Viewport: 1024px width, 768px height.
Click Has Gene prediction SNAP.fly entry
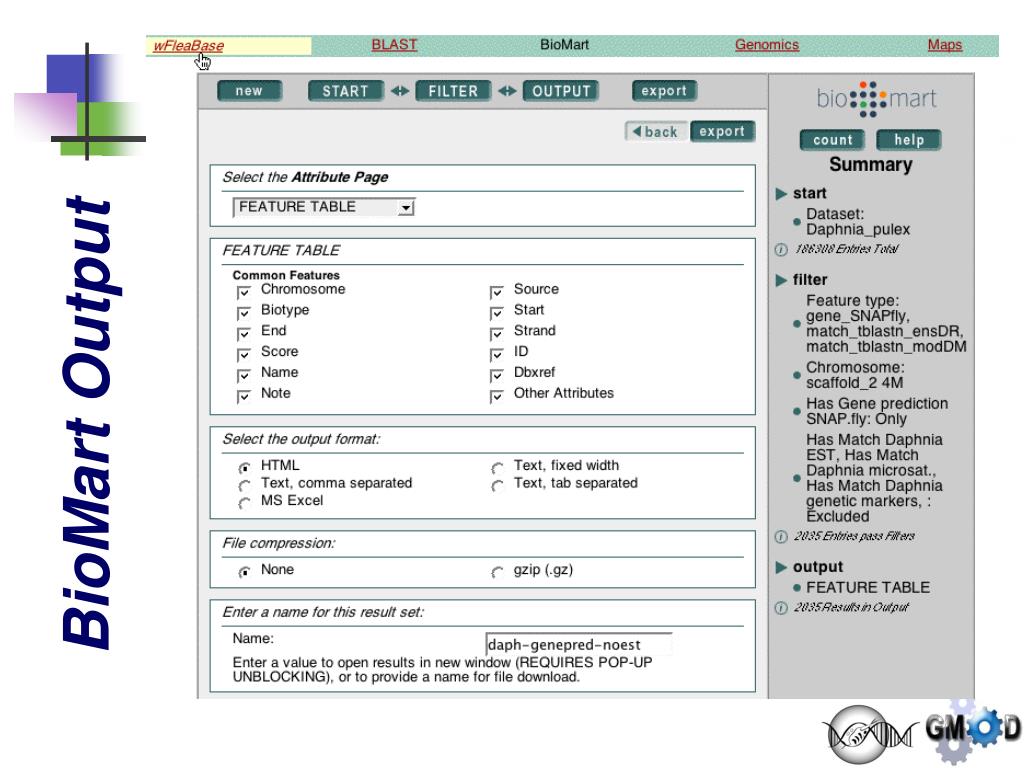pyautogui.click(x=876, y=411)
